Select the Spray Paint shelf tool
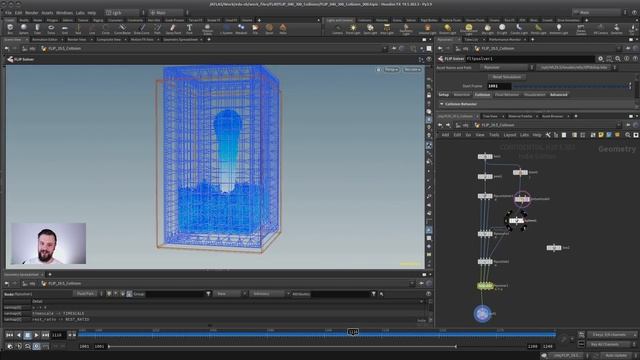This screenshot has width=640, height=360. coord(173,29)
